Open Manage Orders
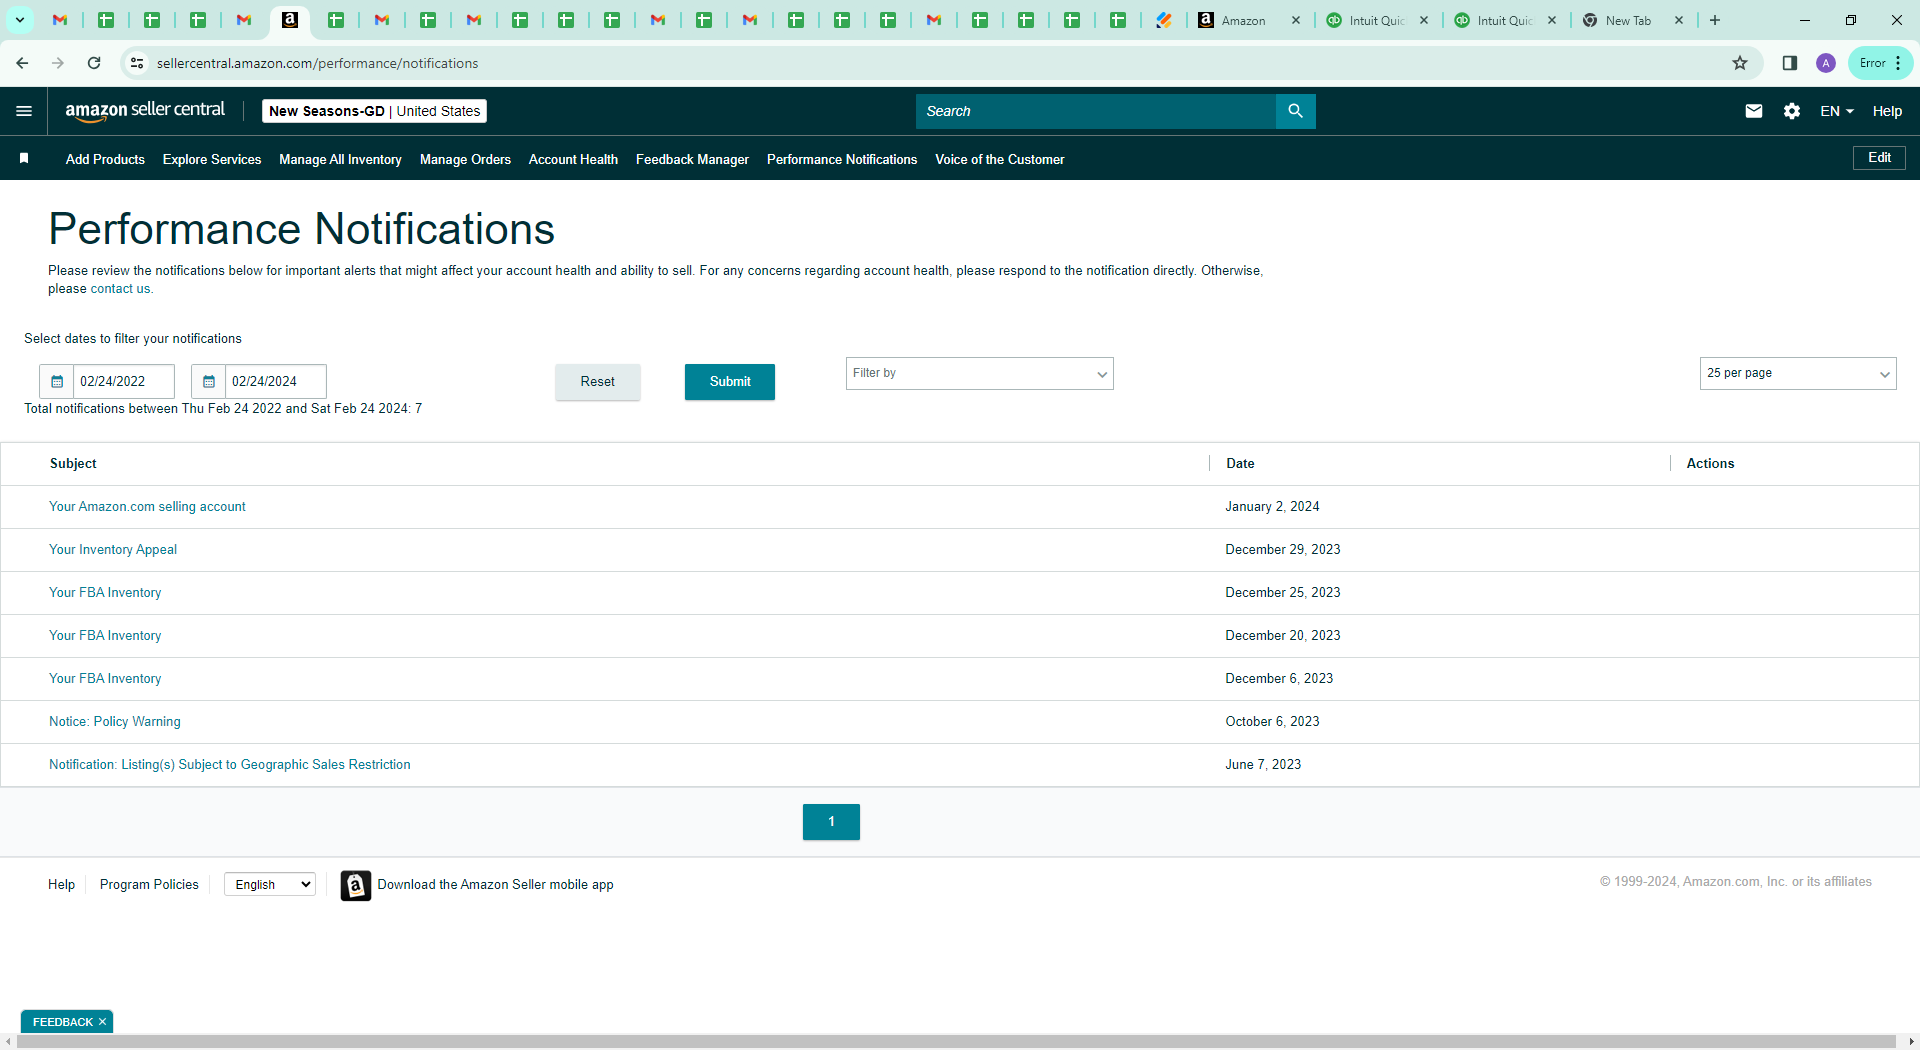Viewport: 1920px width, 1050px height. tap(465, 159)
